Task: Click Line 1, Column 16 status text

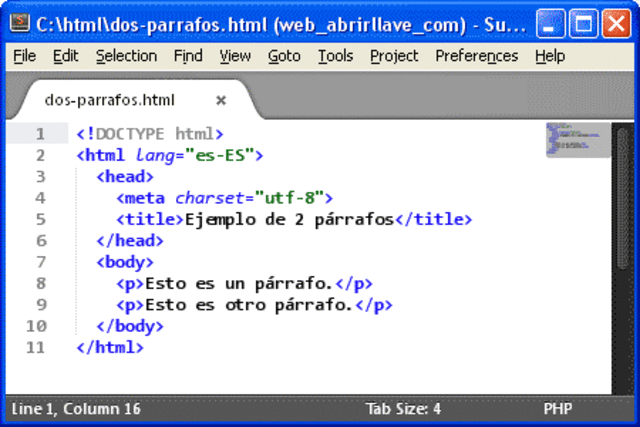Action: [76, 409]
